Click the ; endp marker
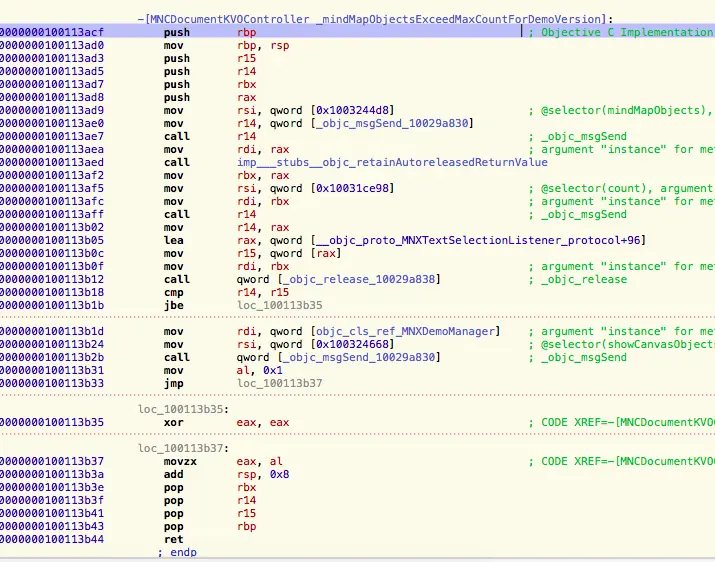Image resolution: width=715 pixels, height=562 pixels. [177, 552]
